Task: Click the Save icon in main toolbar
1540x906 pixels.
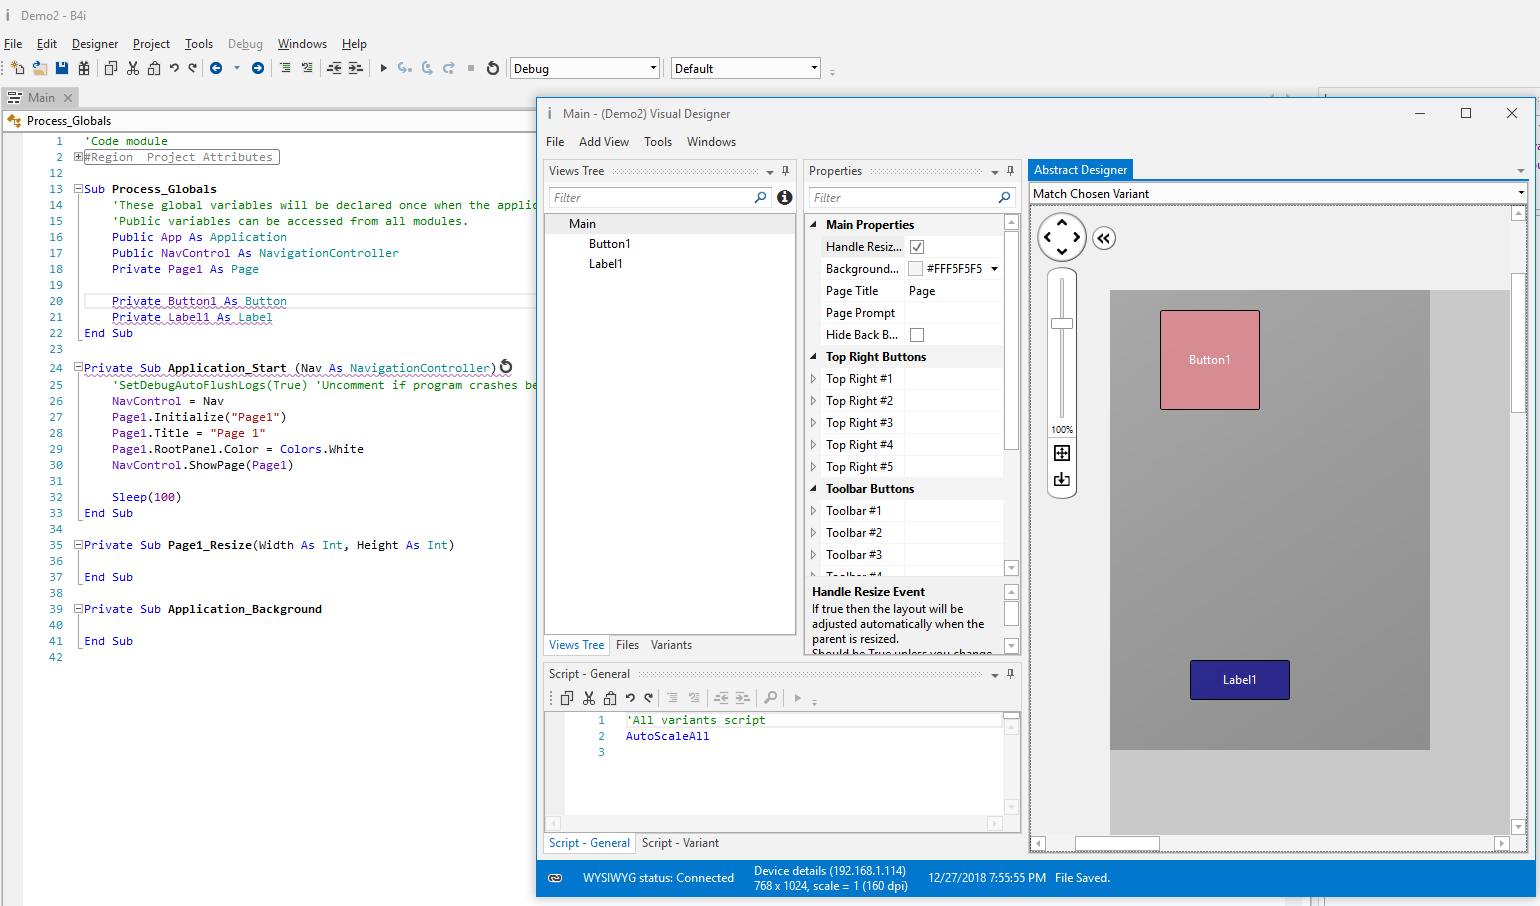Action: pos(62,68)
